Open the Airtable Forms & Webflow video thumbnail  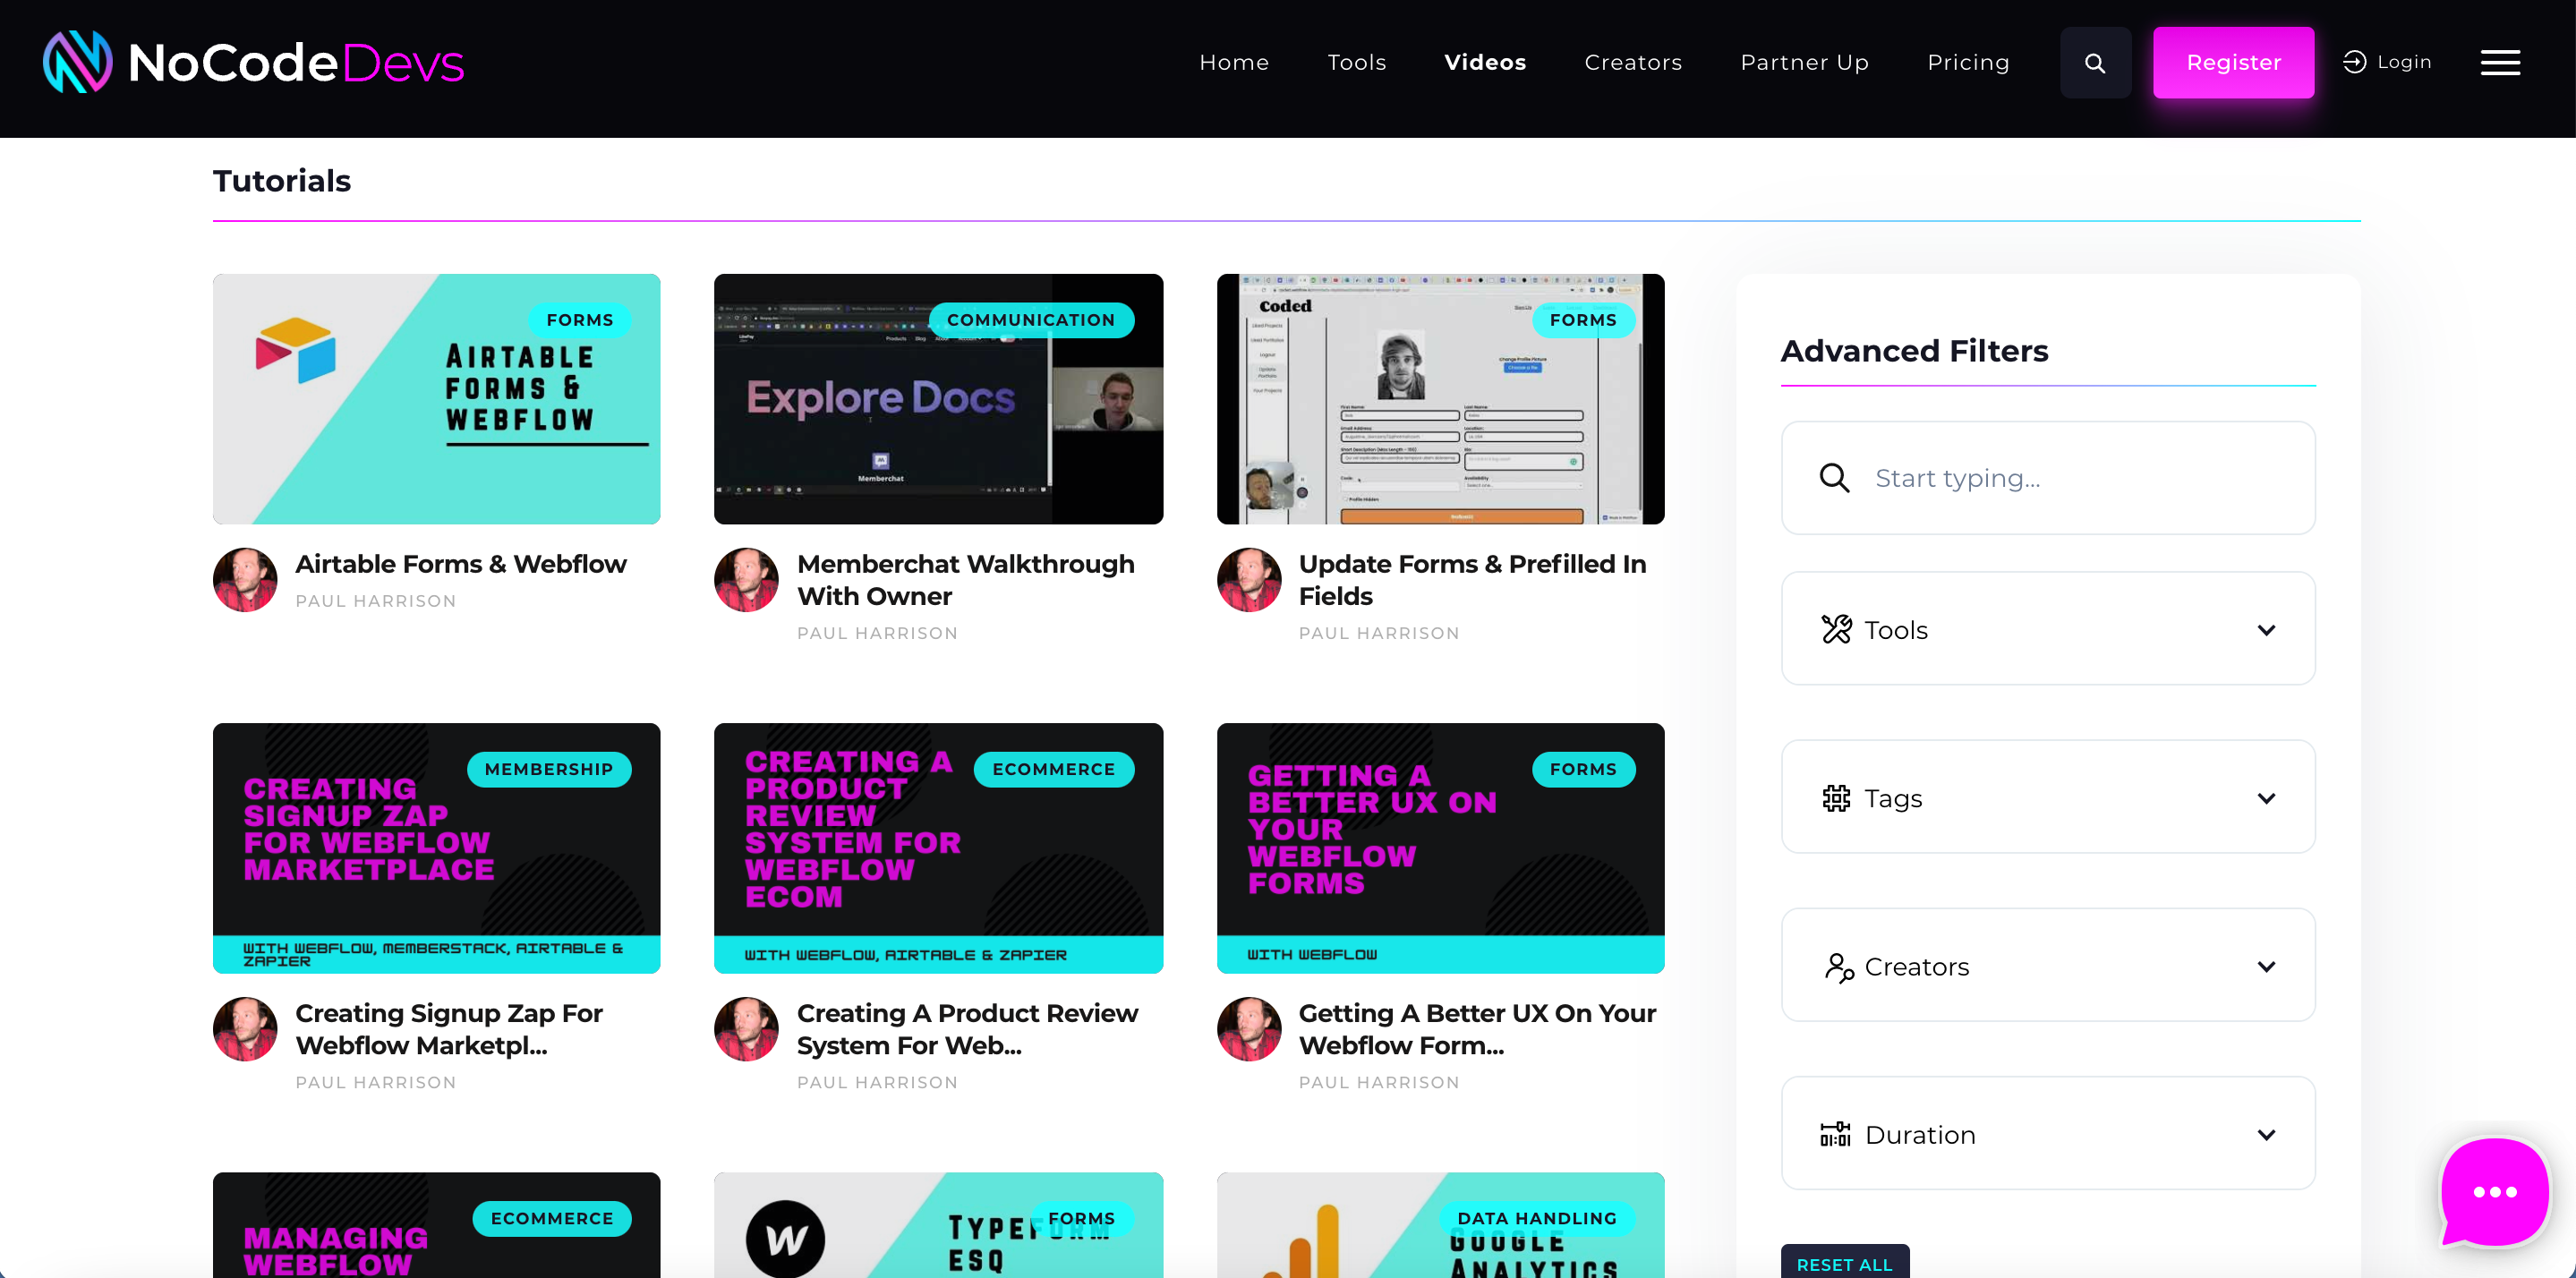436,399
